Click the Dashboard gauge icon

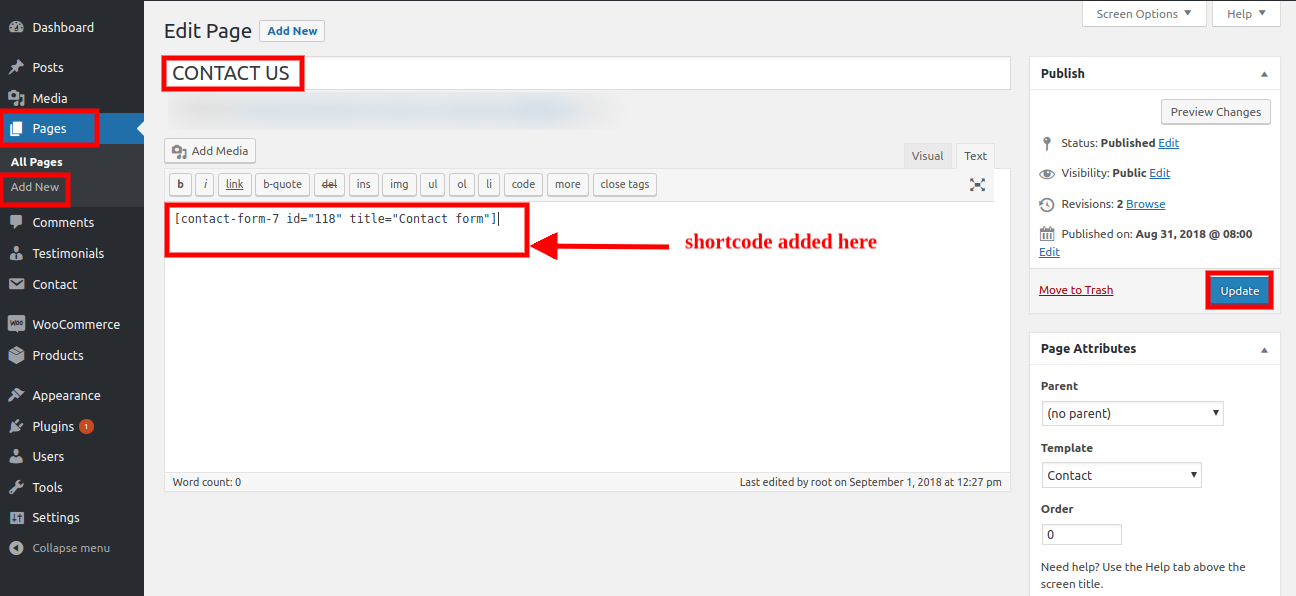(x=16, y=28)
